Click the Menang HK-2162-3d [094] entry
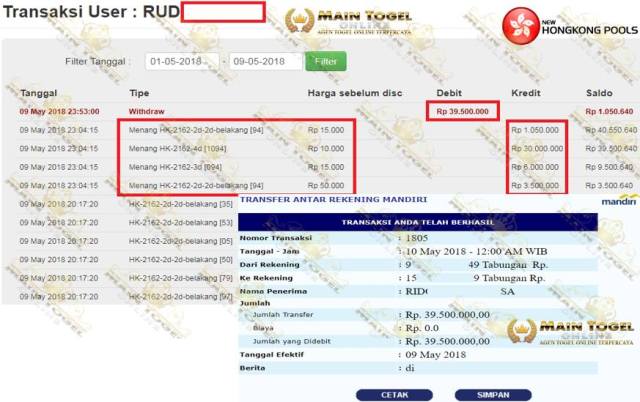 (x=176, y=167)
